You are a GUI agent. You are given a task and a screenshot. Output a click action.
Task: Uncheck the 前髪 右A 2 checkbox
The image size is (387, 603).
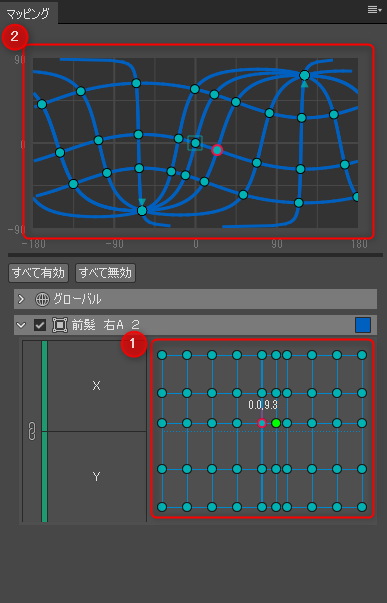click(x=40, y=325)
